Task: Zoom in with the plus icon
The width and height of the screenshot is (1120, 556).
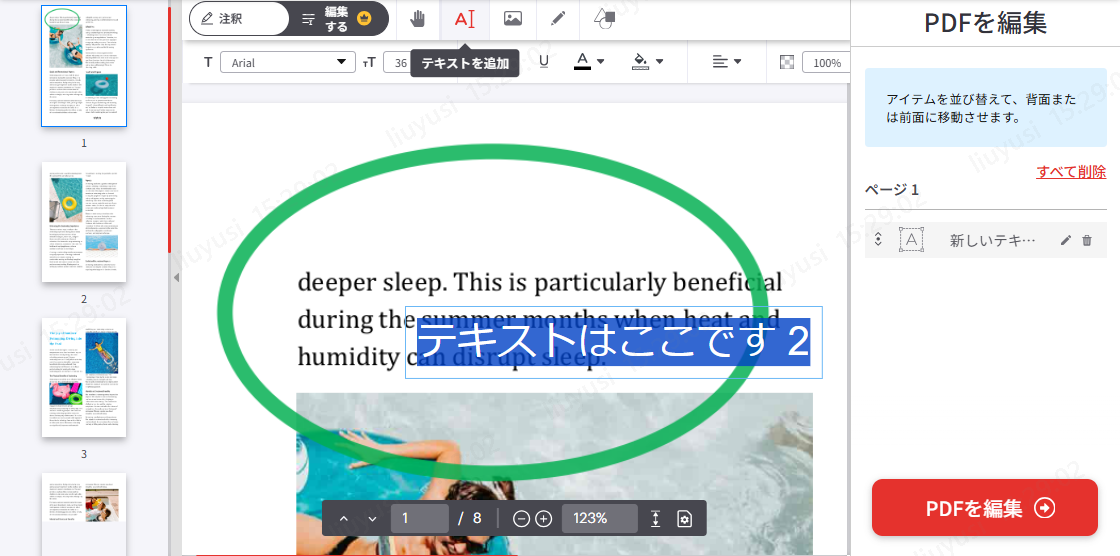Action: (544, 519)
